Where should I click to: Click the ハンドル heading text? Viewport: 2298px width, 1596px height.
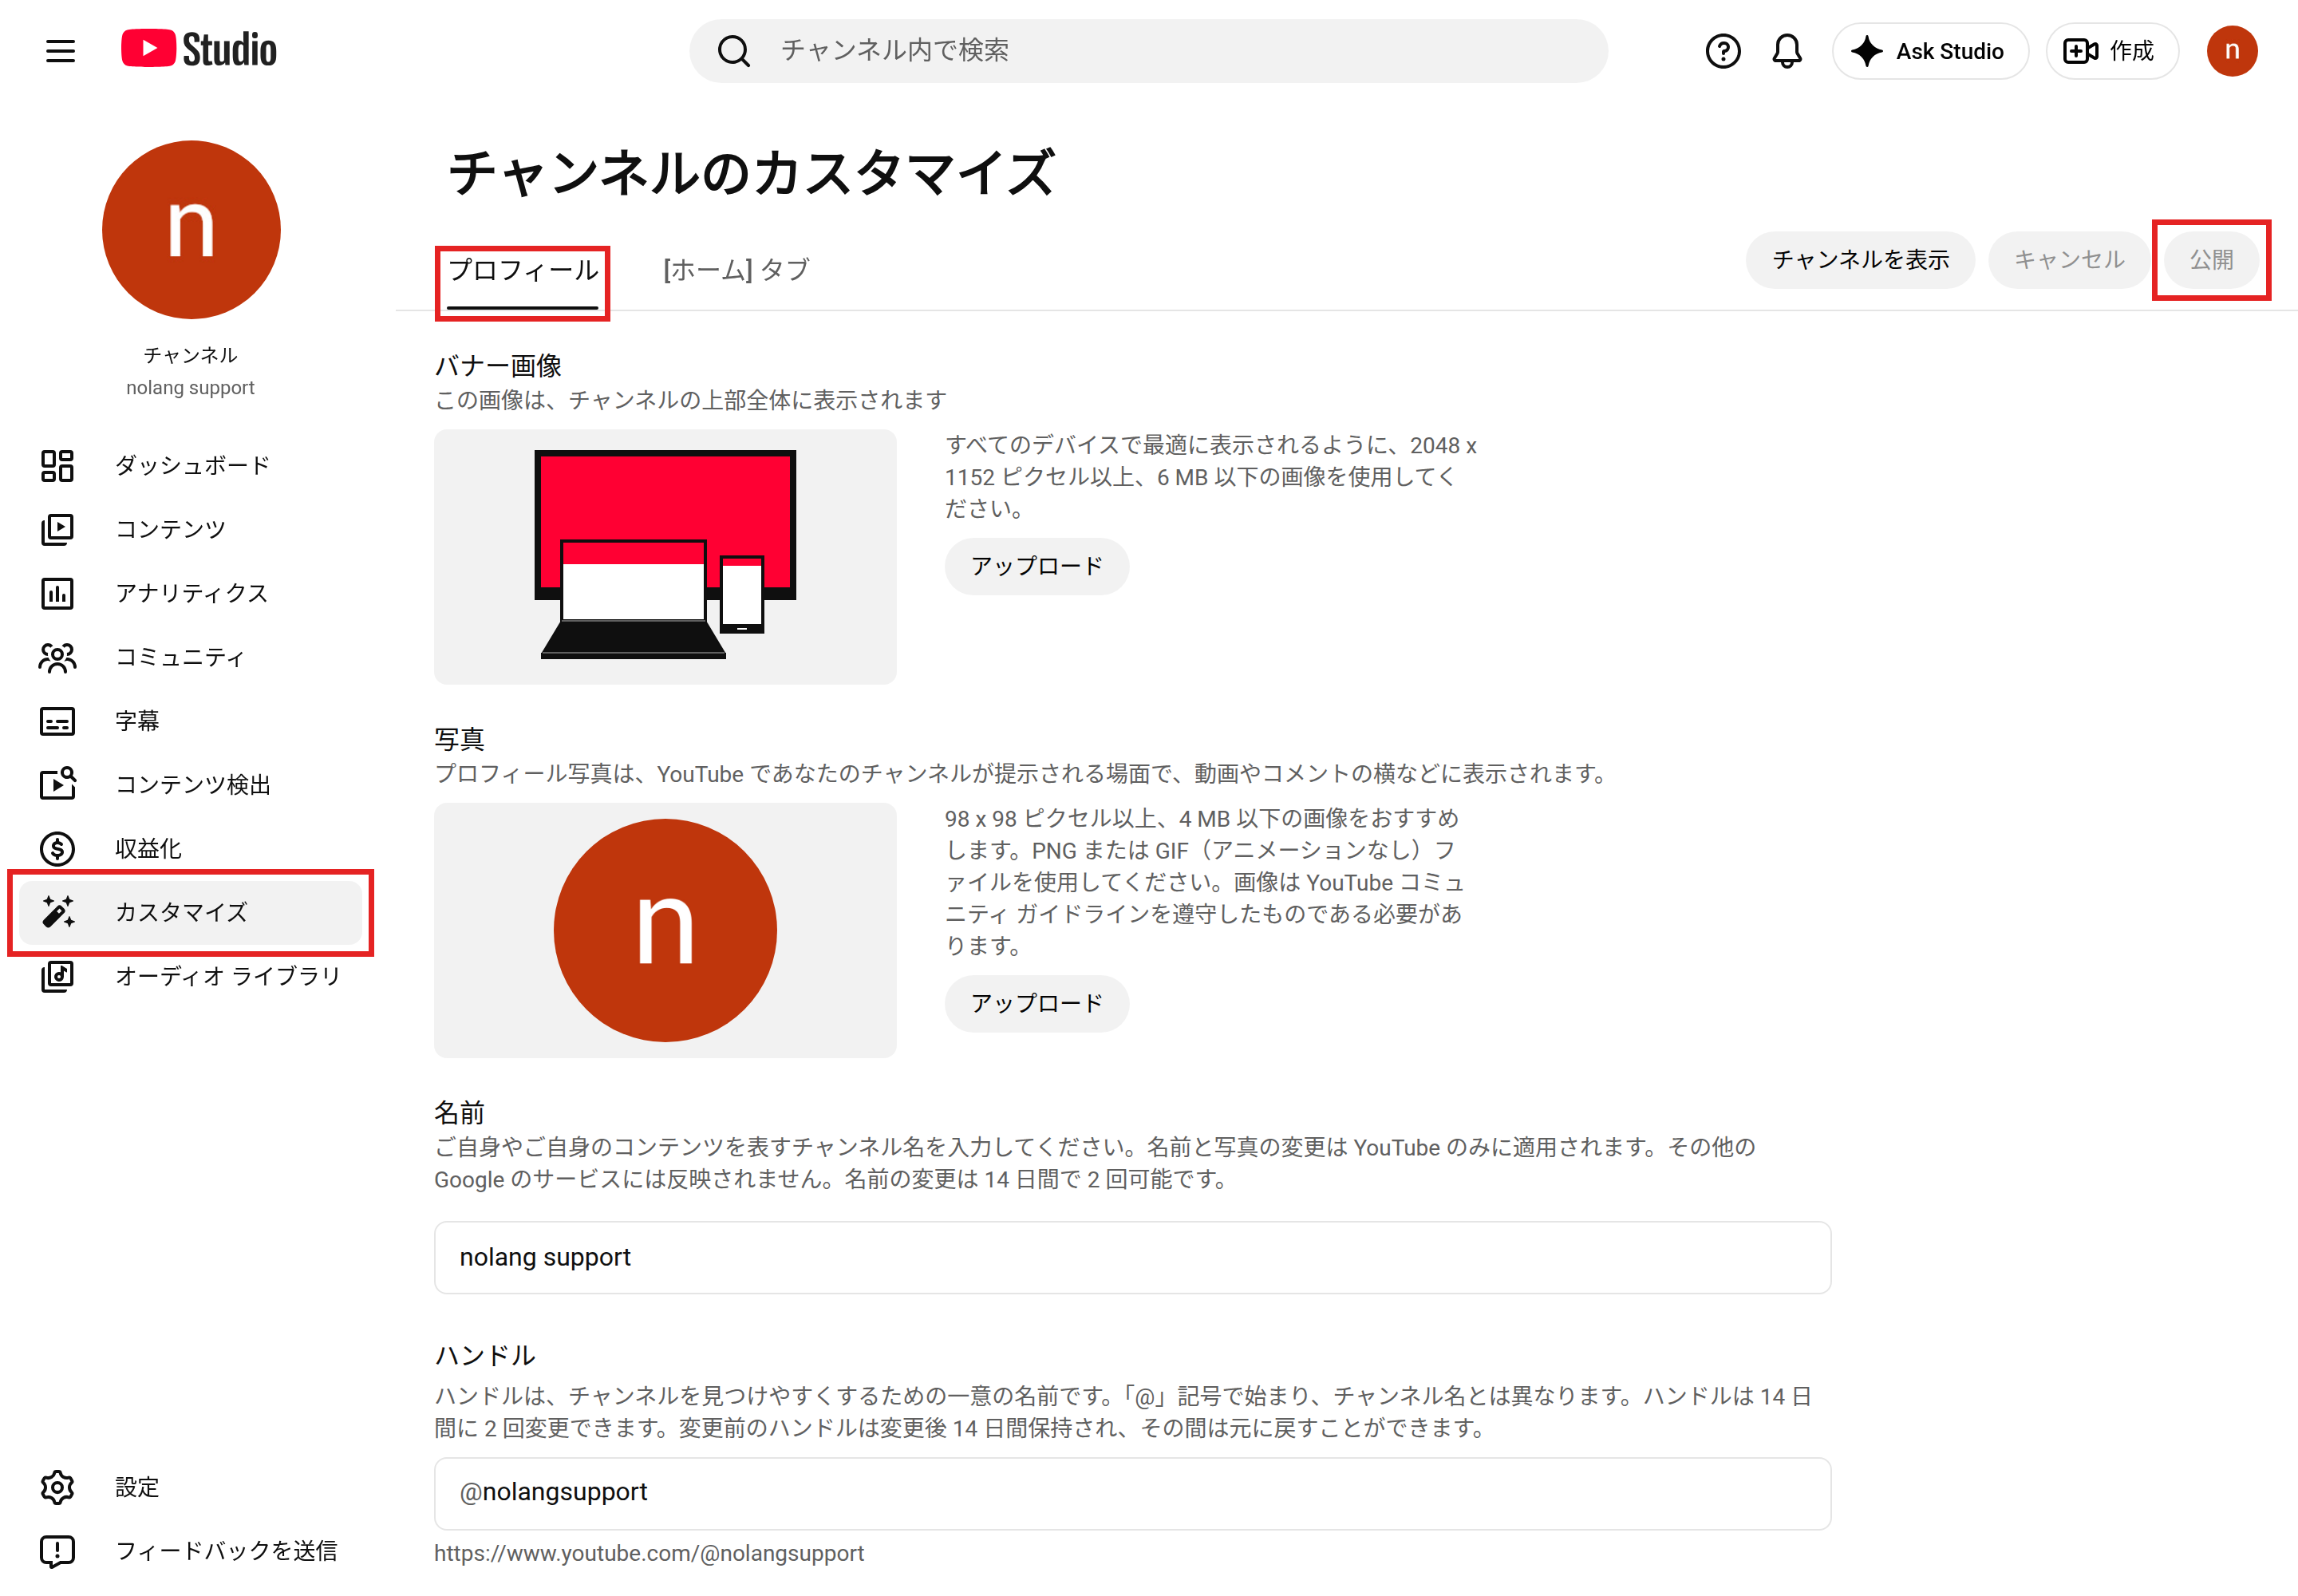tap(485, 1355)
